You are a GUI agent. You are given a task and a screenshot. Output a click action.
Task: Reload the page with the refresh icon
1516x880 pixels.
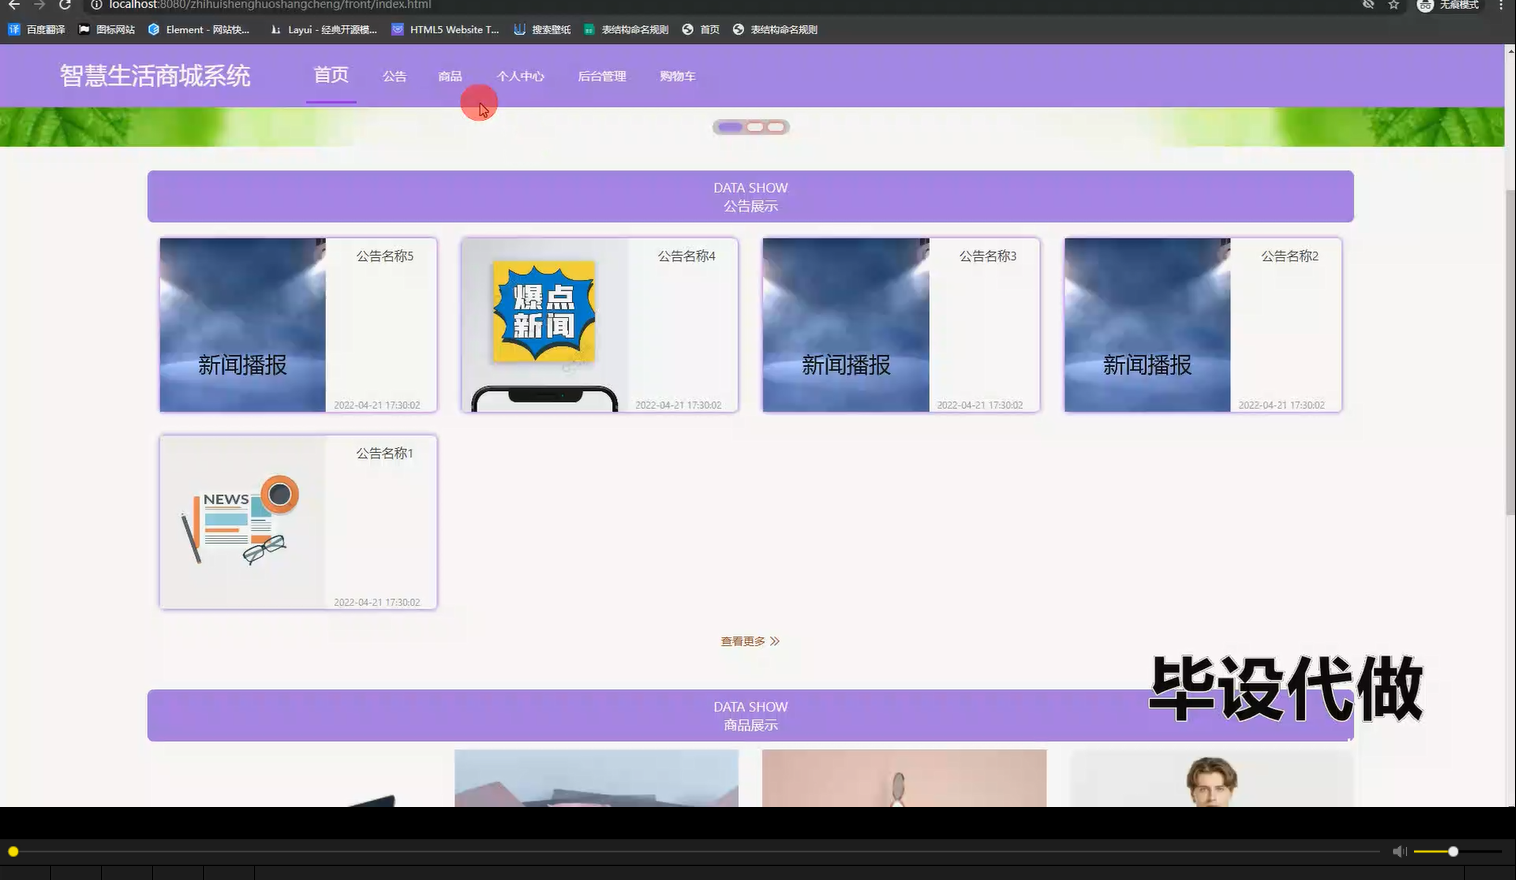65,5
